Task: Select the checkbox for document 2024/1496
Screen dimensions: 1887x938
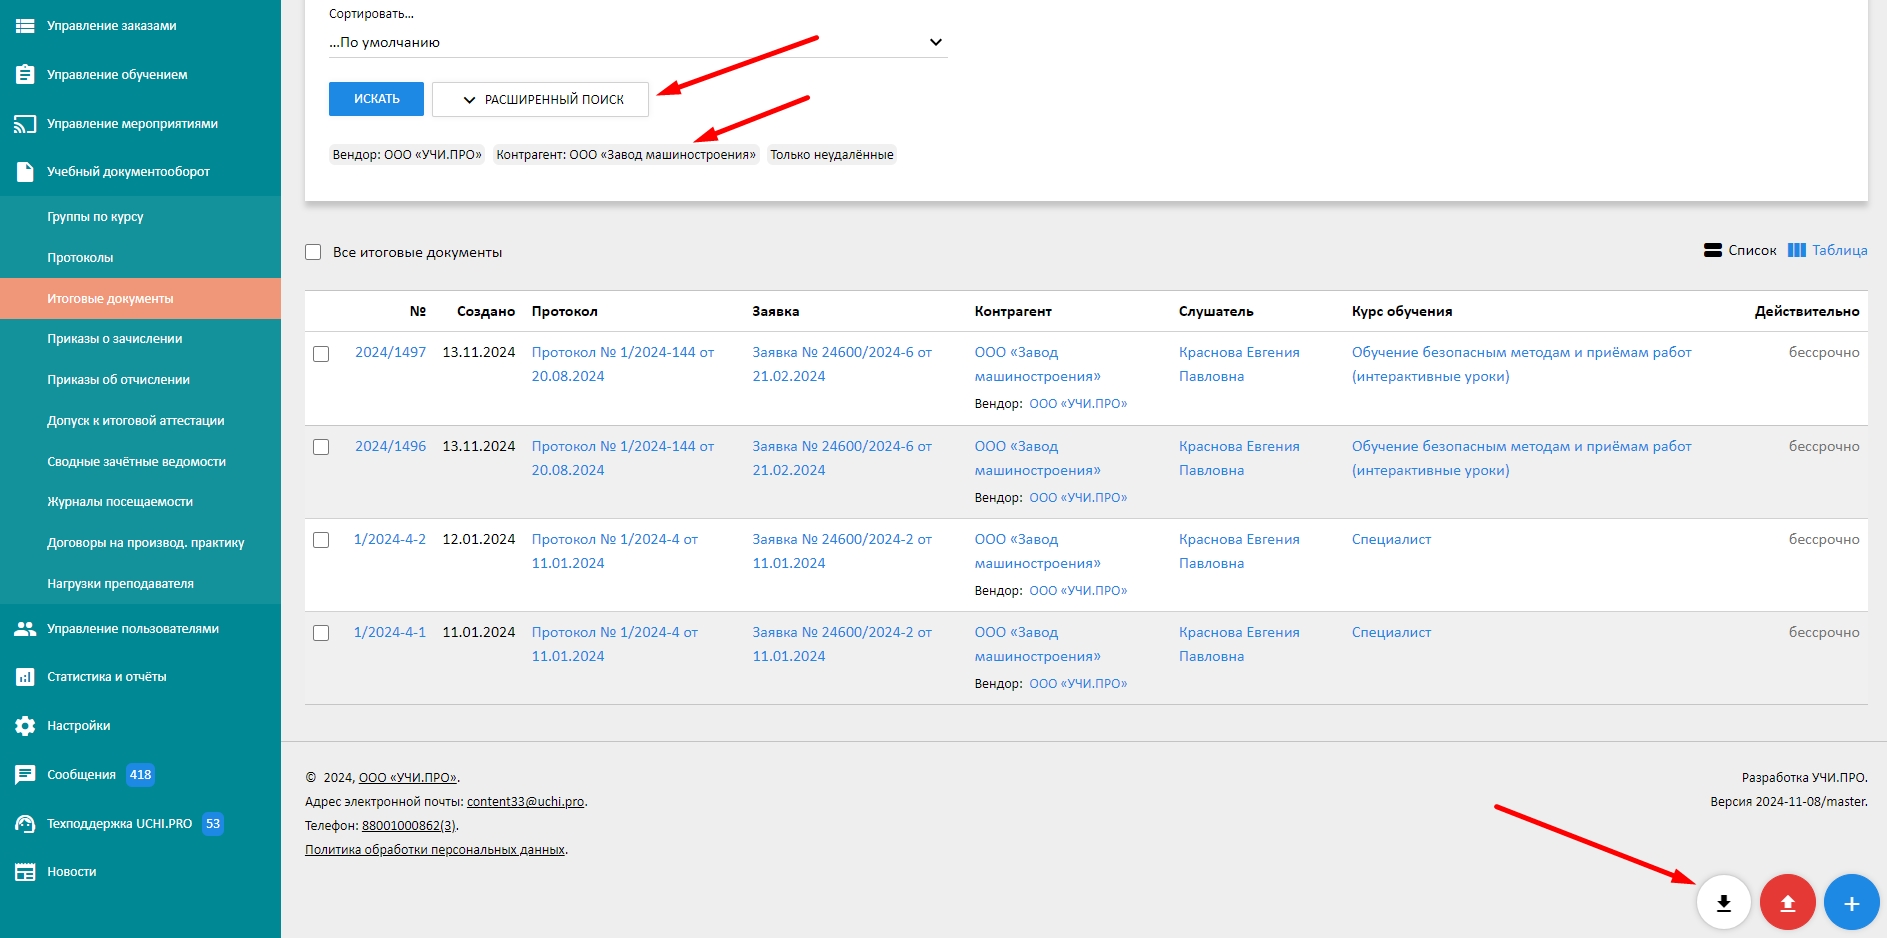Action: coord(321,447)
